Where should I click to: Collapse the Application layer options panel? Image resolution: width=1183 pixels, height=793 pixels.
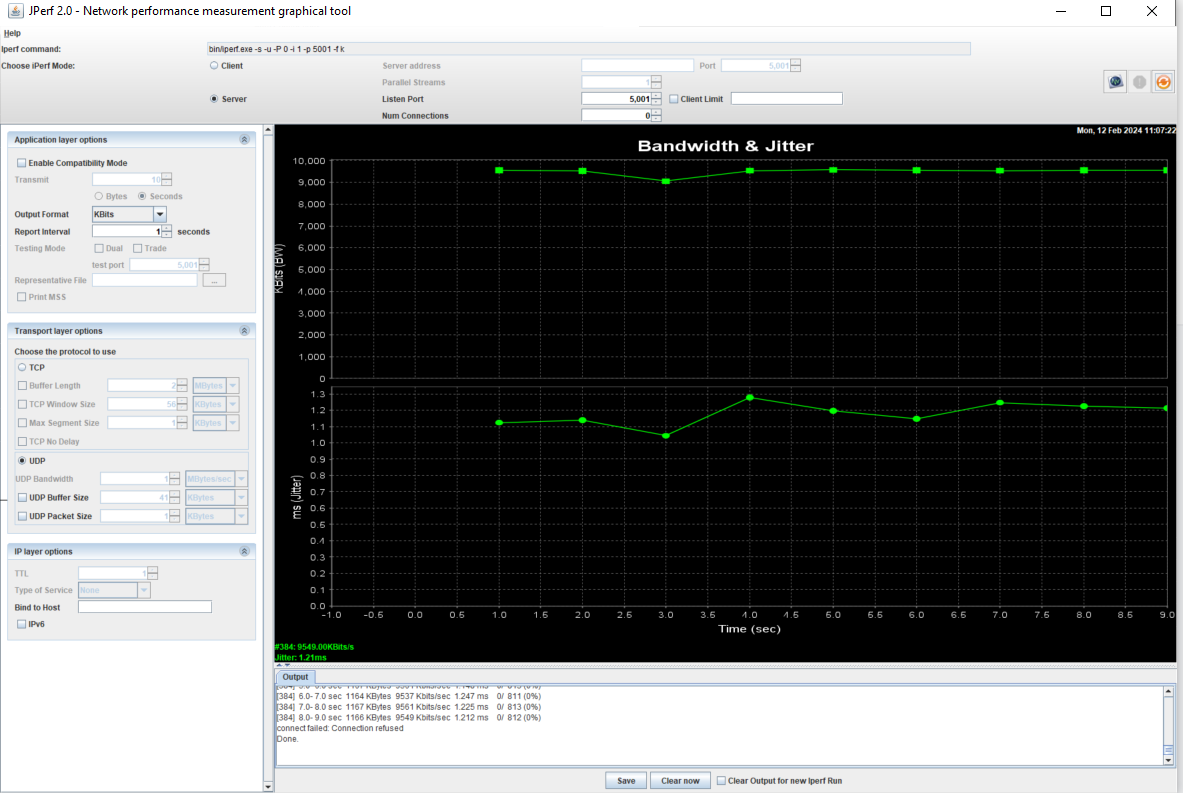244,139
